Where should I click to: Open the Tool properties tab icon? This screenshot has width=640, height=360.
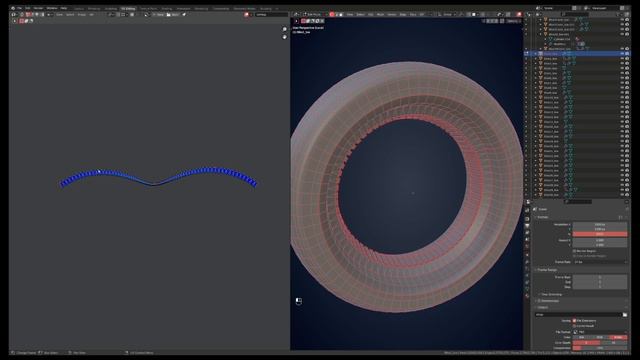tap(527, 210)
